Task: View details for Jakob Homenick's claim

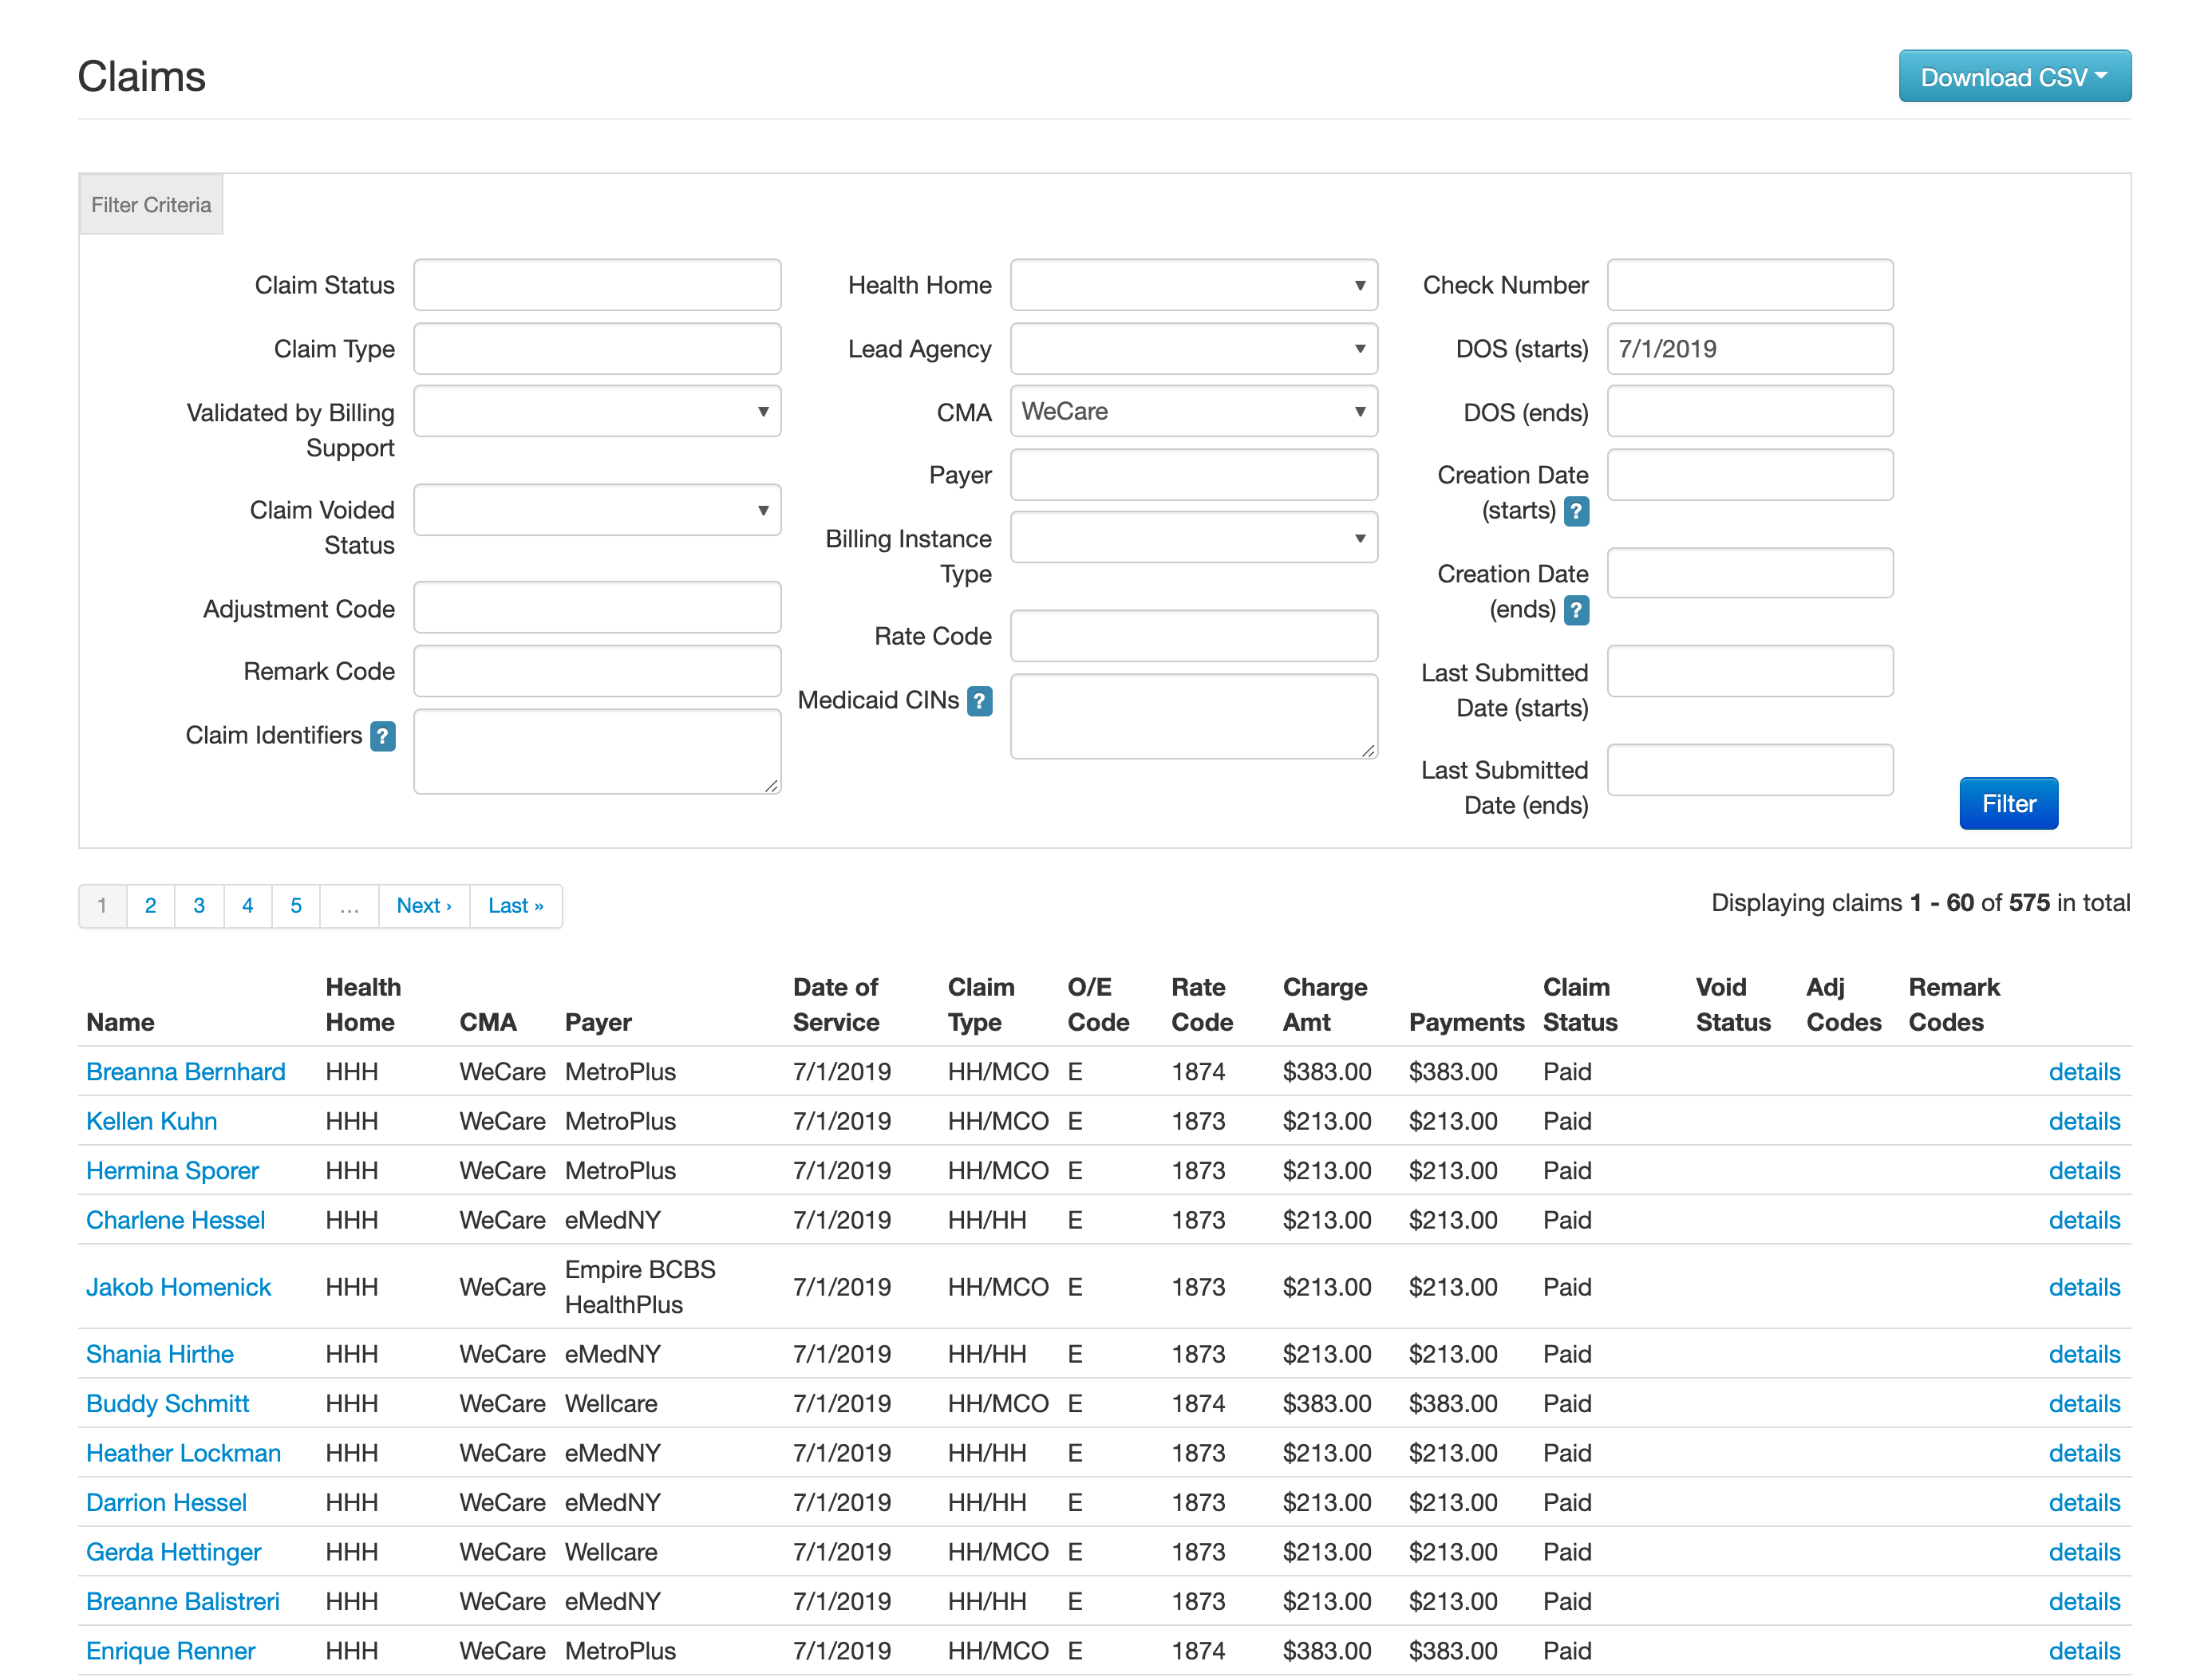Action: (x=2085, y=1287)
